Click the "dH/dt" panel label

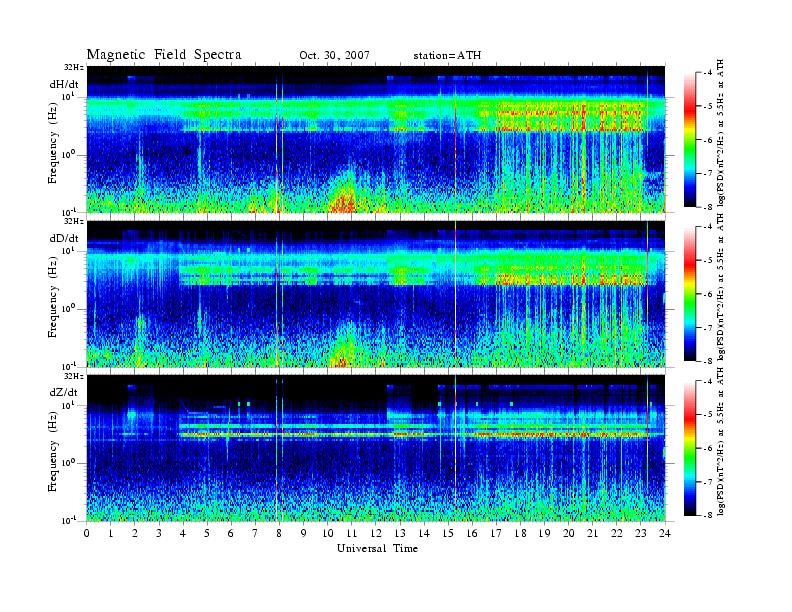coord(64,84)
